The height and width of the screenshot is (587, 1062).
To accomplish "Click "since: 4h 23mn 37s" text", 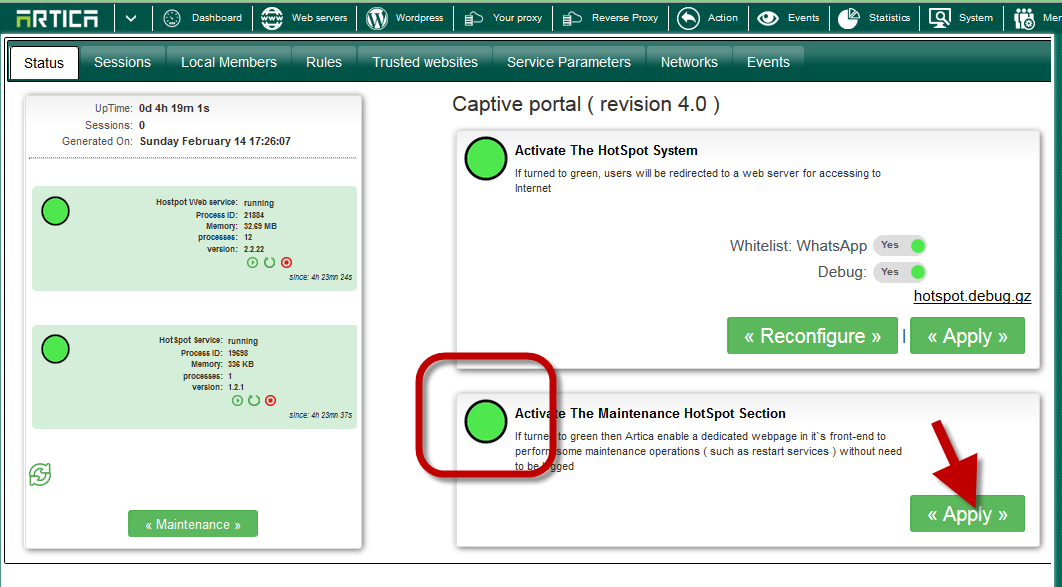I will point(320,416).
